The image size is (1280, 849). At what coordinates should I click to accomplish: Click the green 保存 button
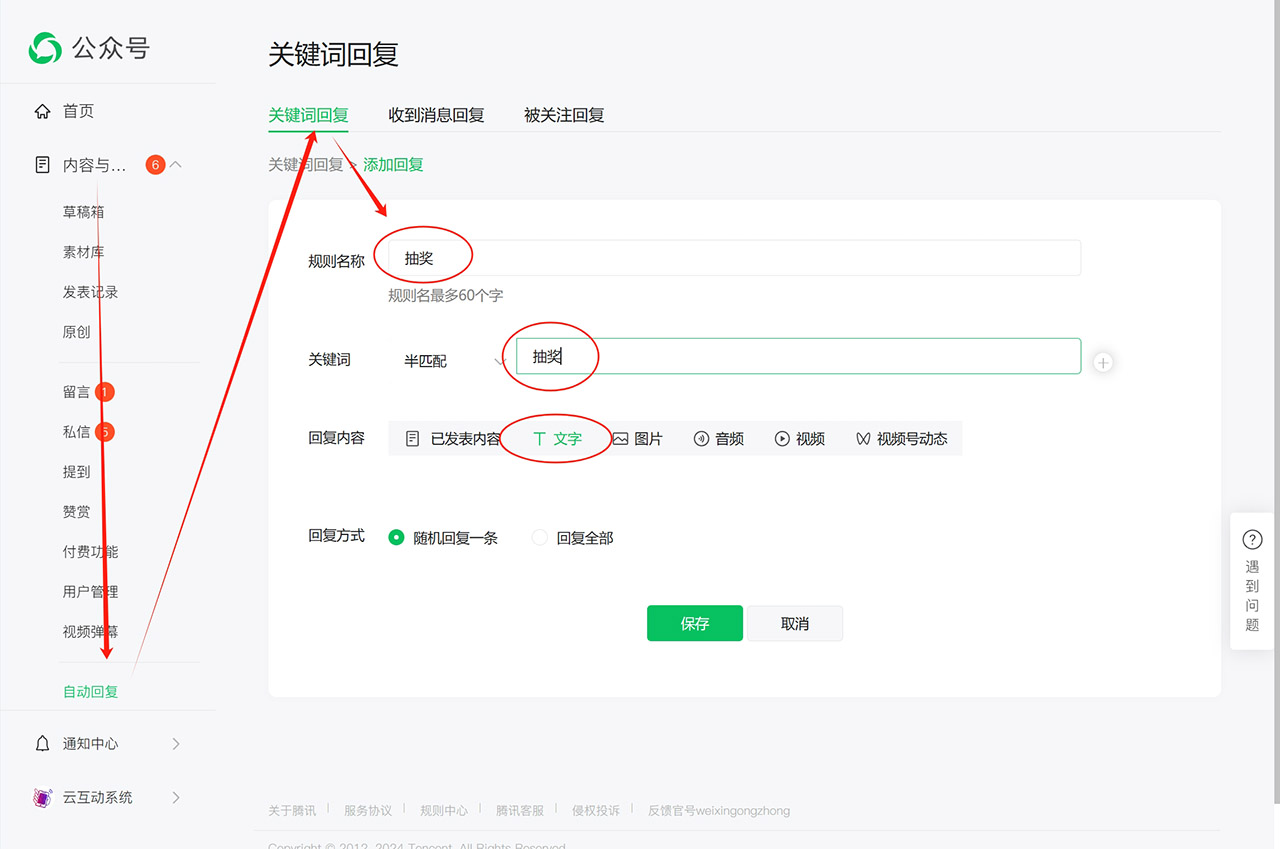(x=694, y=623)
